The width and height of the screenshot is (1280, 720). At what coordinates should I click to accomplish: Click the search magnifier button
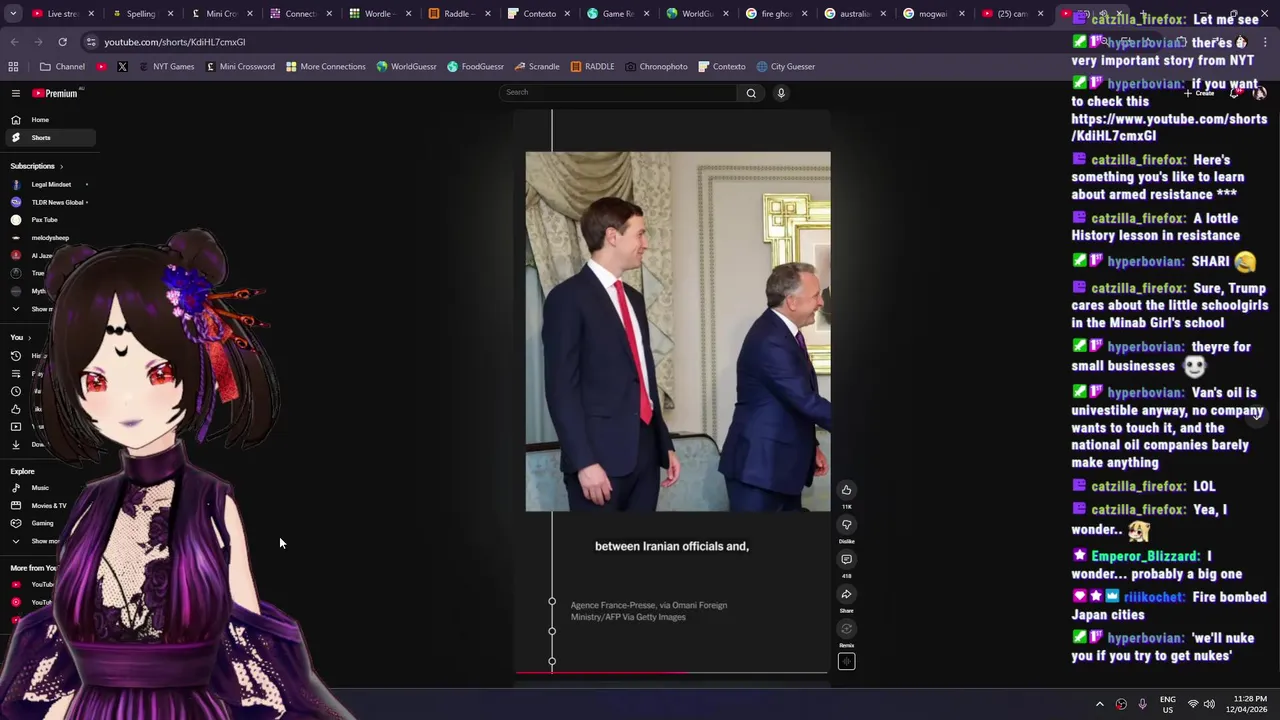751,93
